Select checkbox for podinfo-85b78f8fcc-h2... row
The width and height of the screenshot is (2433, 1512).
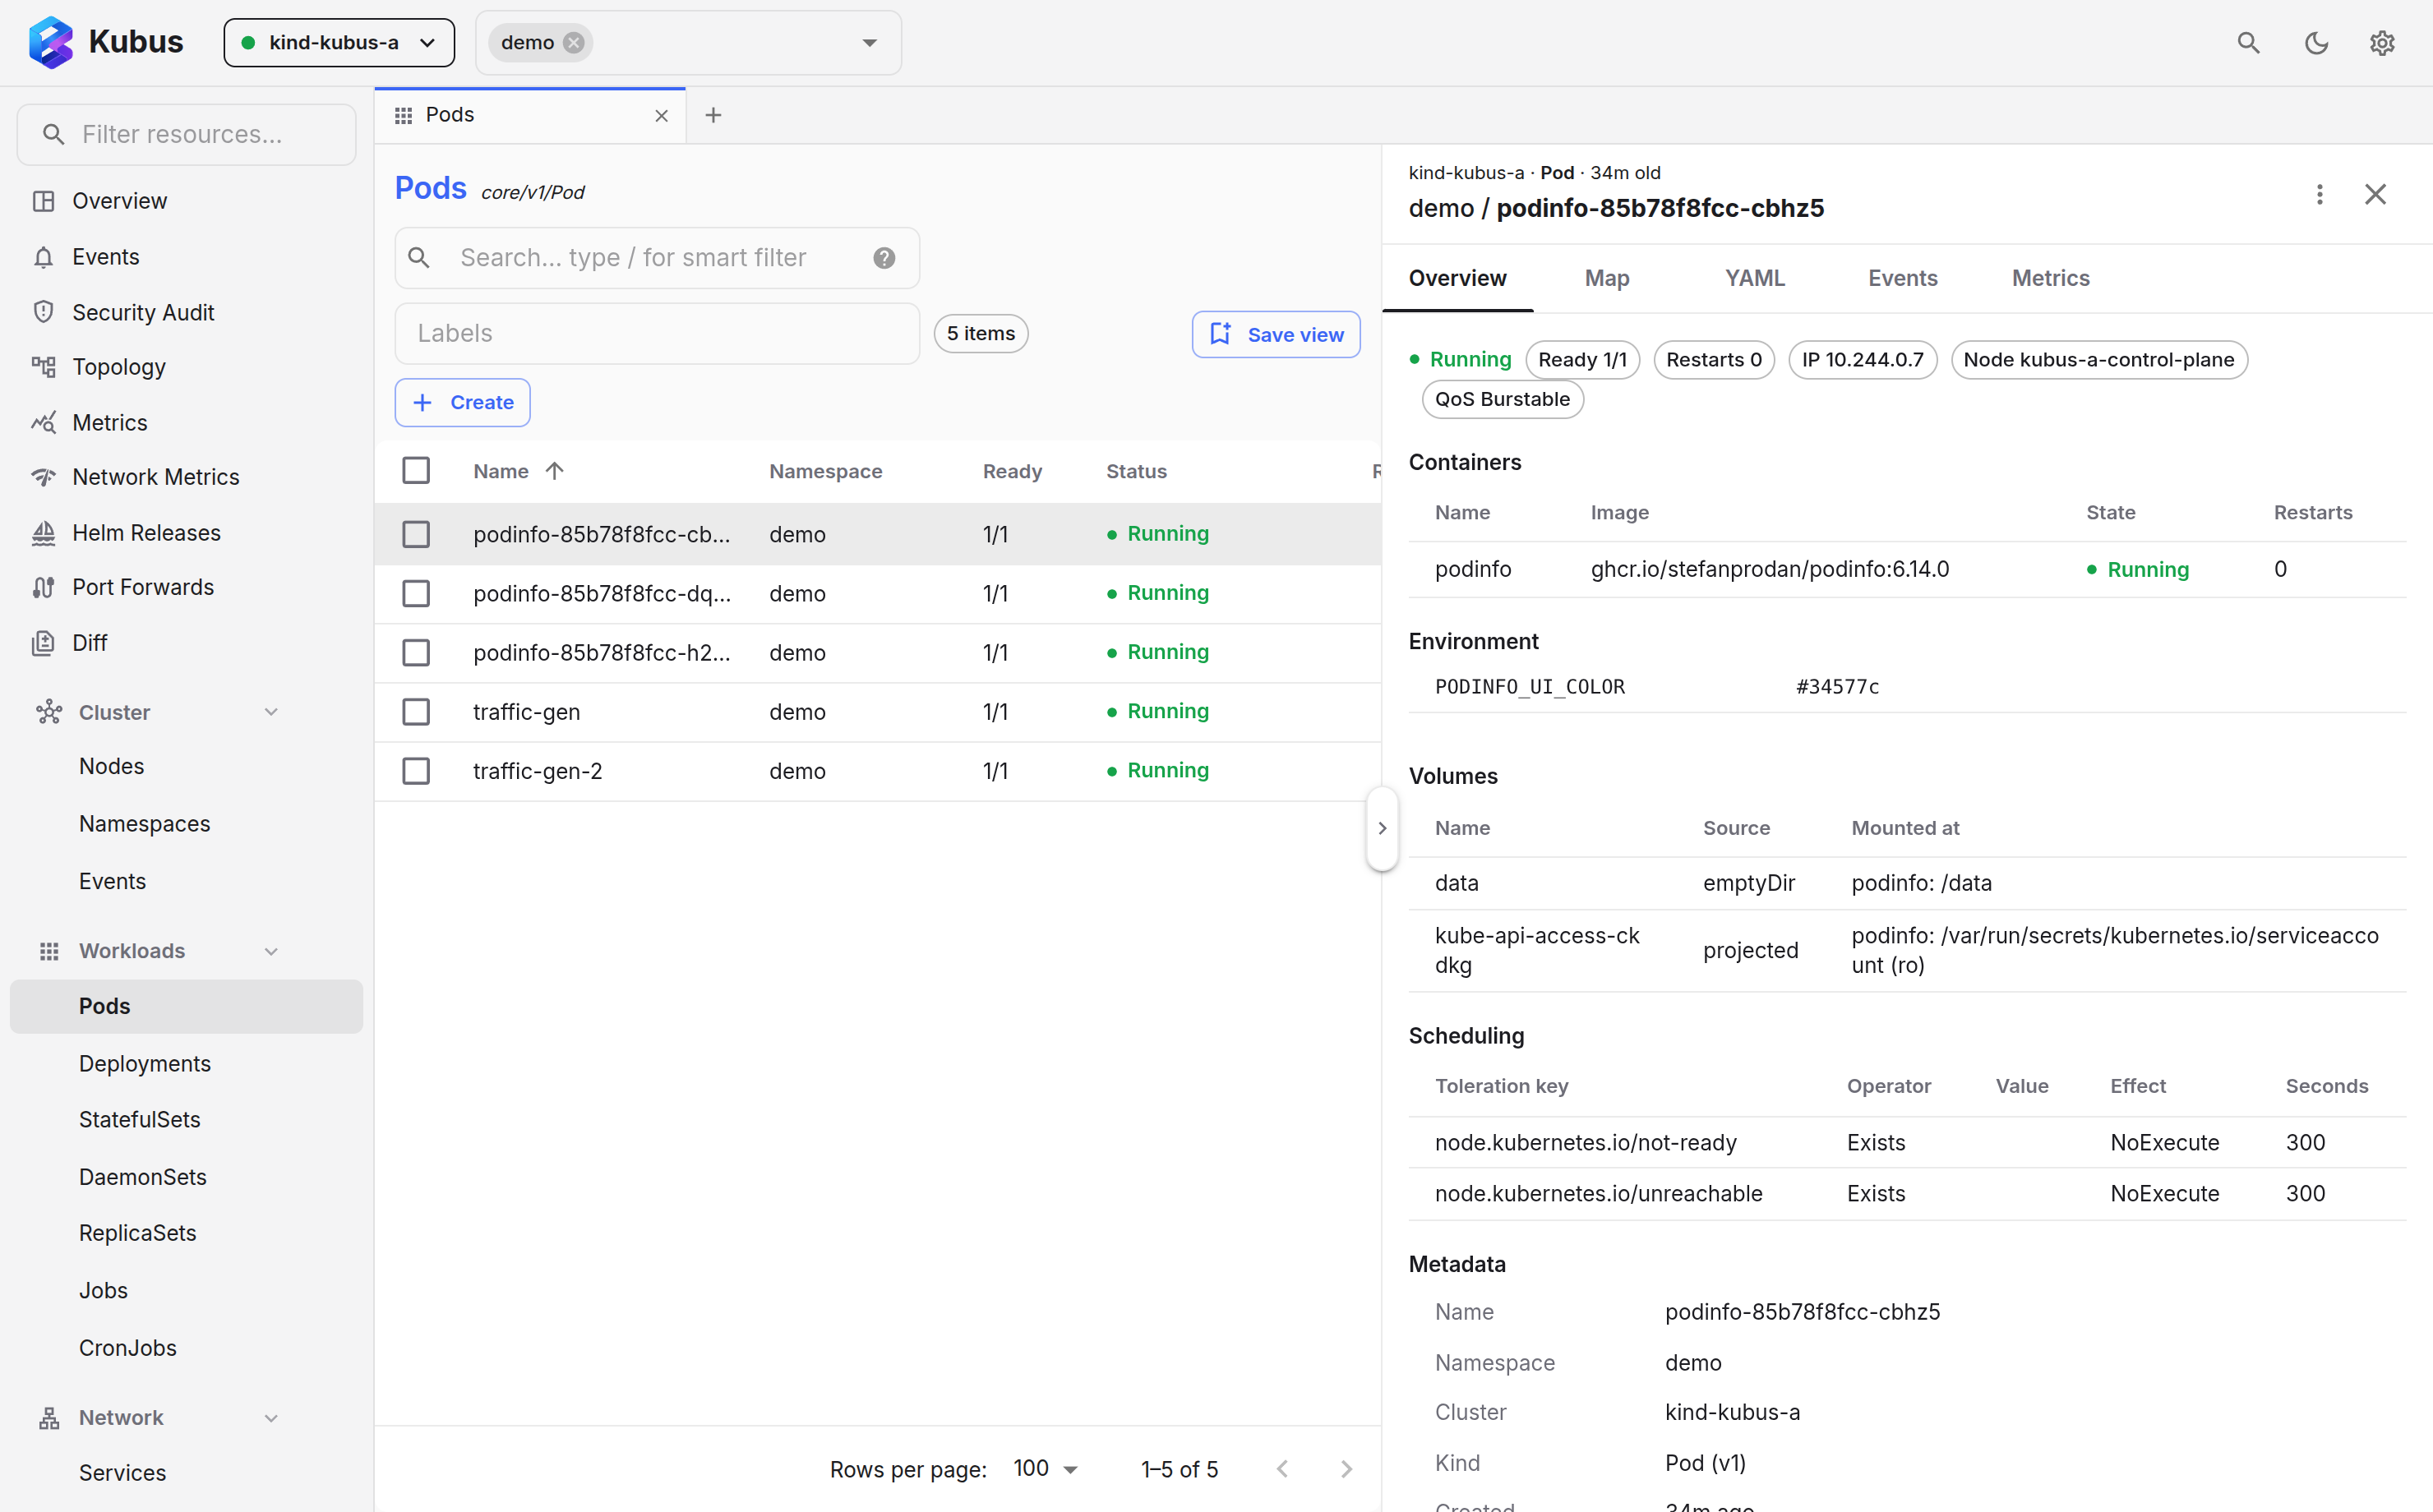click(416, 652)
